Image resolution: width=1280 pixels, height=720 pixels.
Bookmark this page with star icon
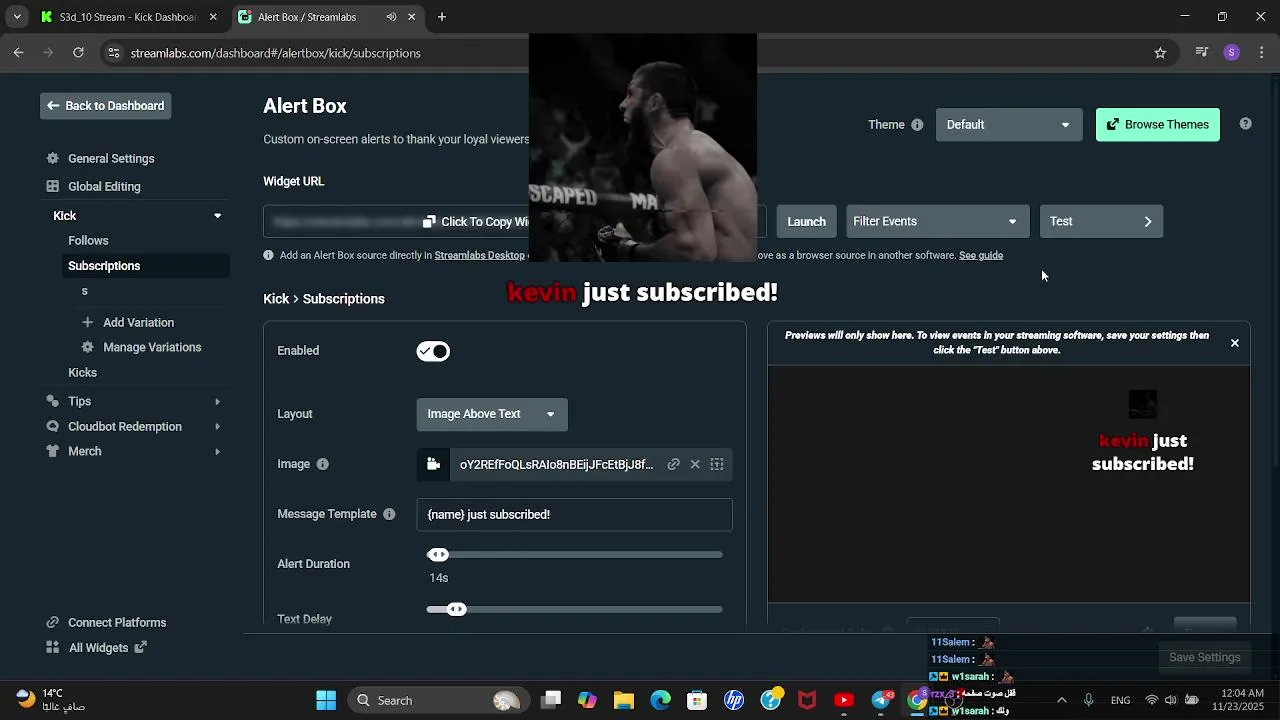1160,53
